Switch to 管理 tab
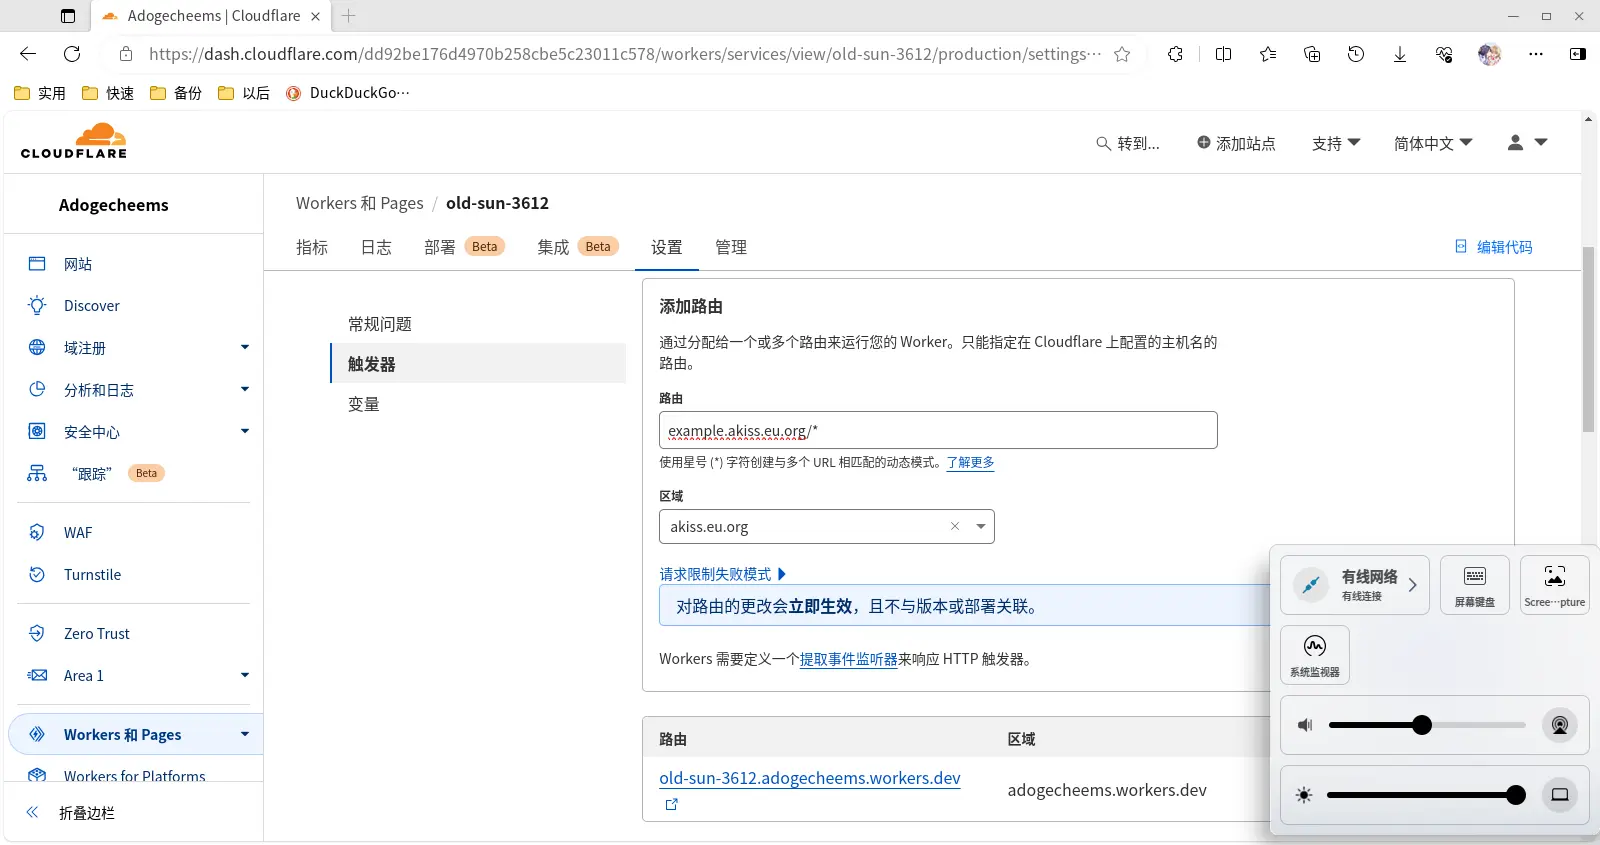Screen dimensions: 1600x845 point(731,247)
